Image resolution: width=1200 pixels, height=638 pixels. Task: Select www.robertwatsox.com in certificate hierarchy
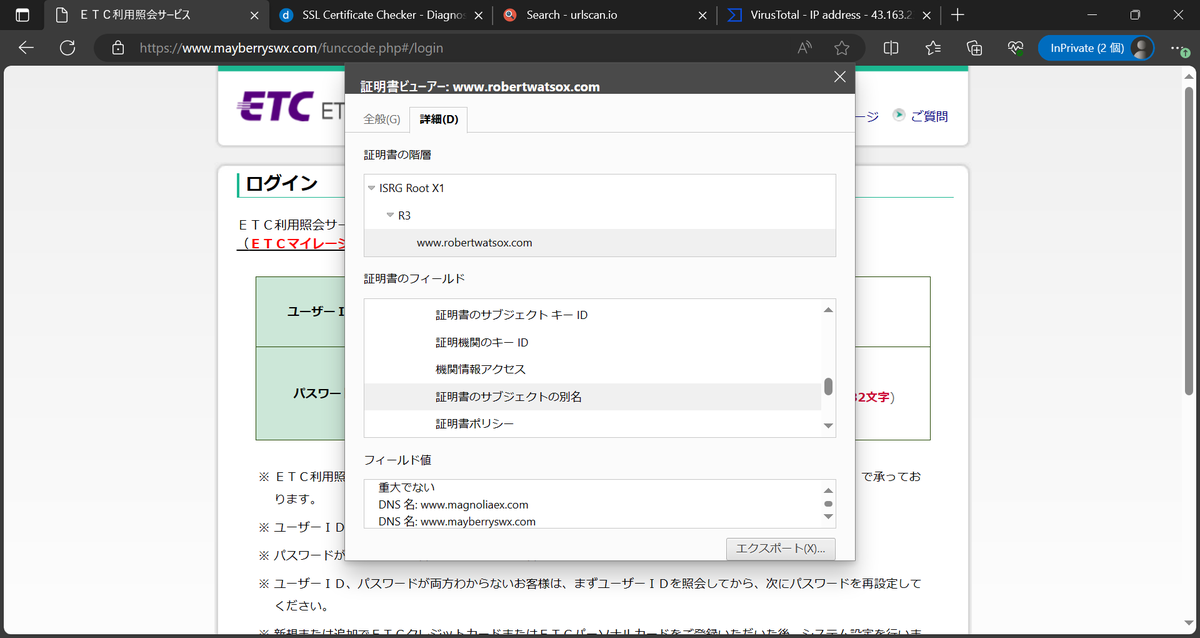point(600,242)
